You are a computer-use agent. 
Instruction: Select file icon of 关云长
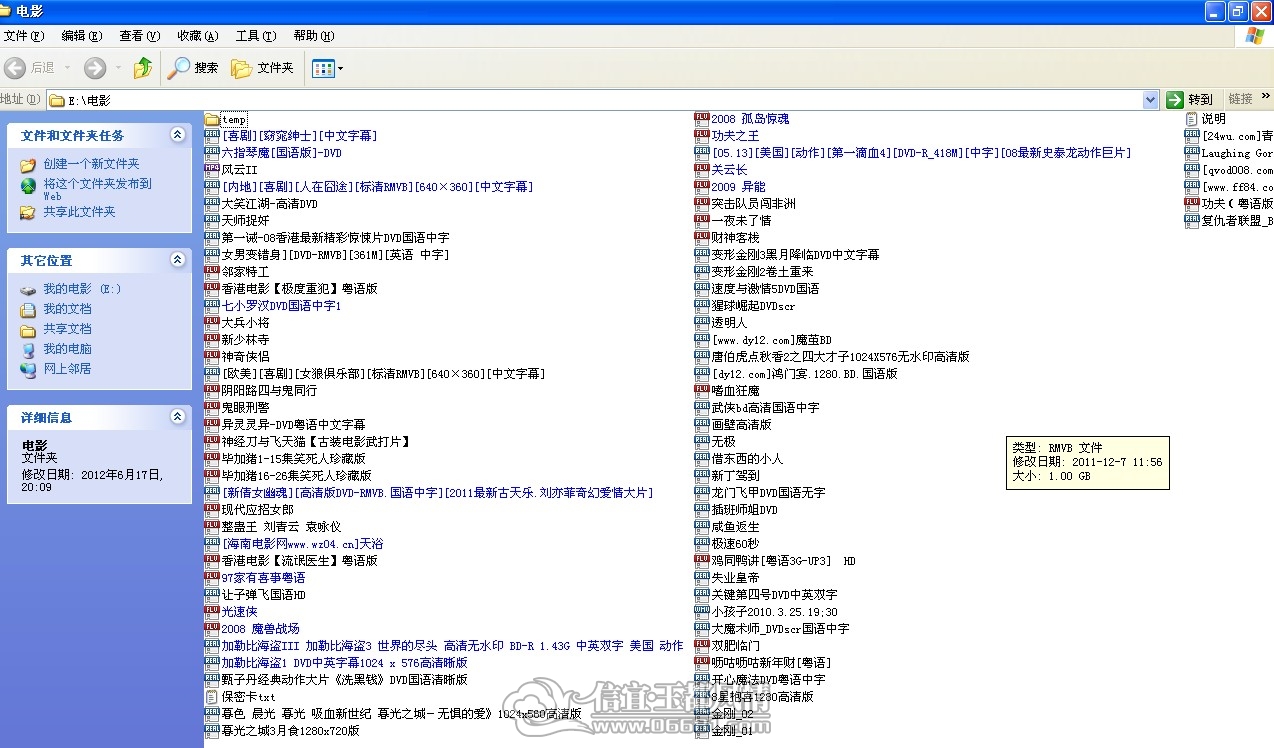click(702, 170)
